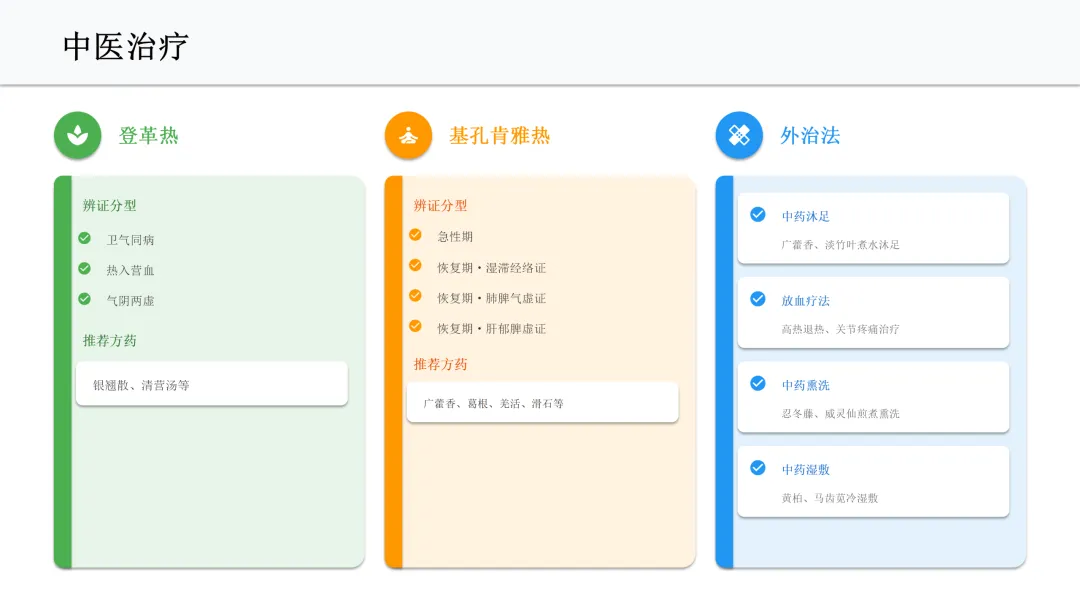Click the green check beside 气阴两虚
Screen dimensions: 1080x608
[x=85, y=298]
